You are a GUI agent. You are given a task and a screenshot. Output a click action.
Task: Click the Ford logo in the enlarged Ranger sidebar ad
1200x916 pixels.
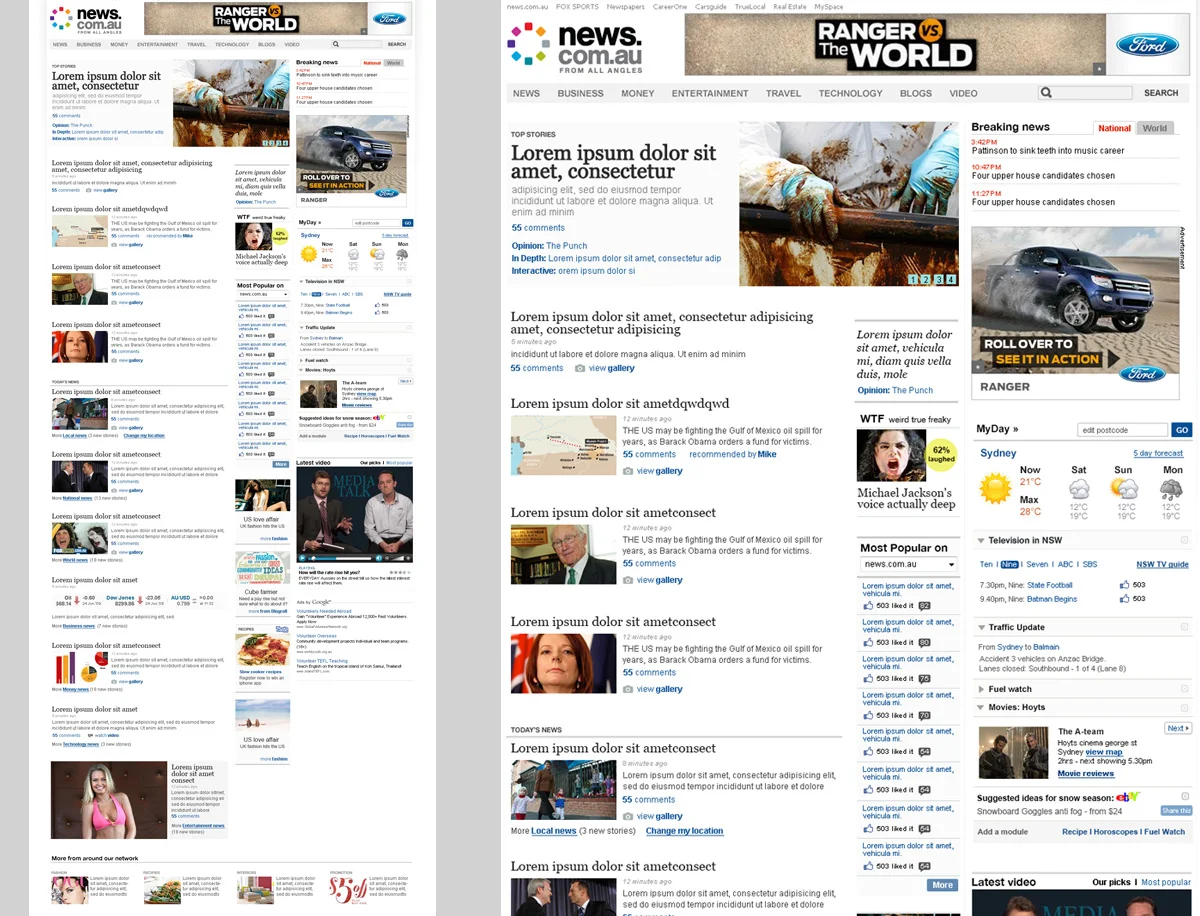(x=1142, y=374)
